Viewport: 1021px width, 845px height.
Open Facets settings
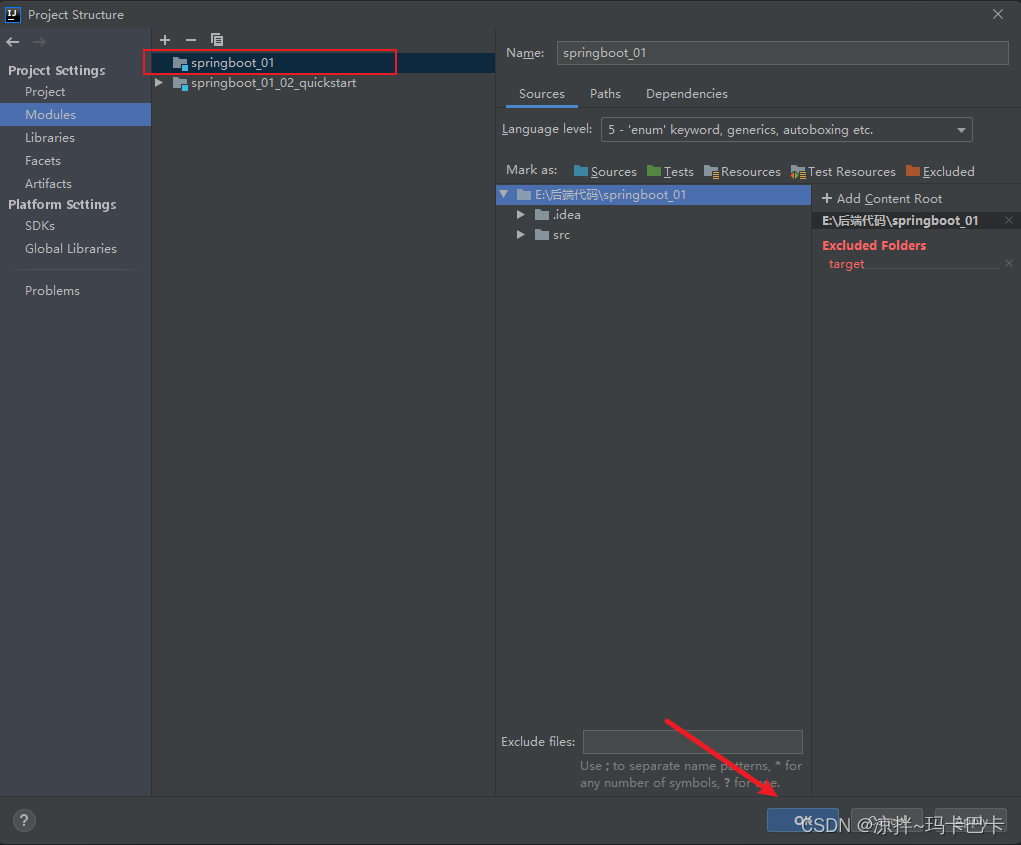[76, 160]
